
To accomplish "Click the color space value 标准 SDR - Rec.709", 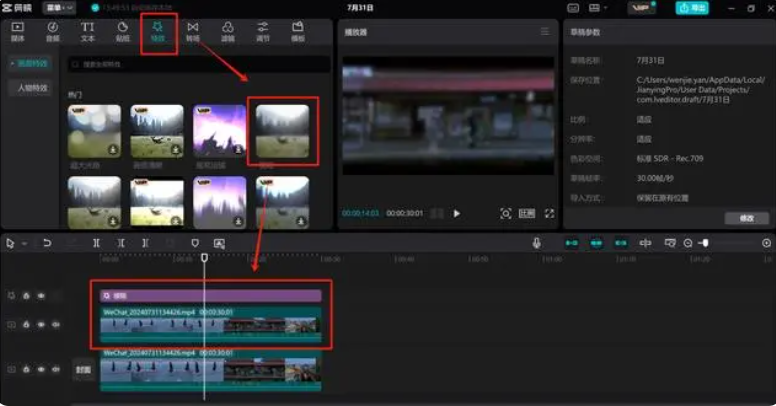I will pos(670,158).
